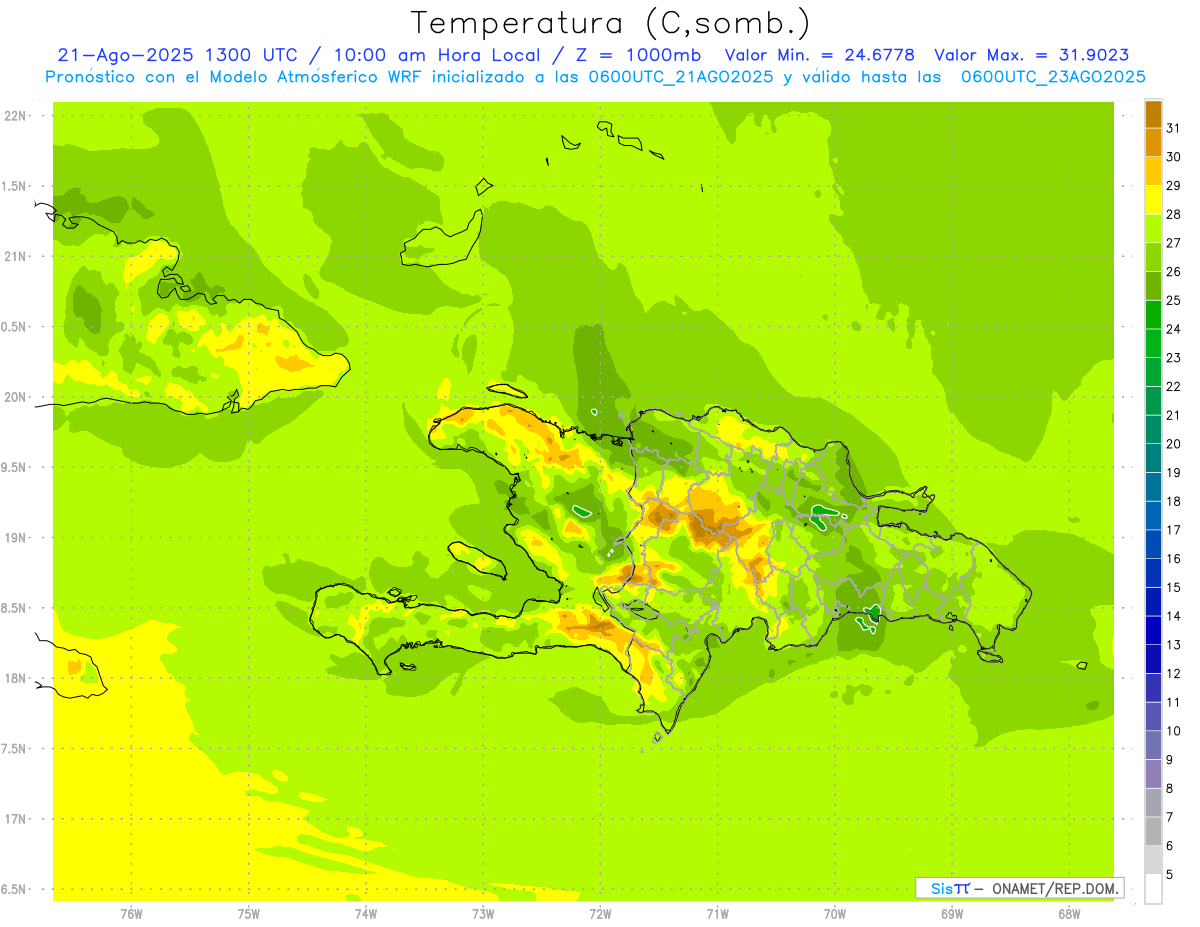This screenshot has height=927, width=1200.
Task: Click the golden swatch between scale labels 29 and 30
Action: tap(1153, 171)
